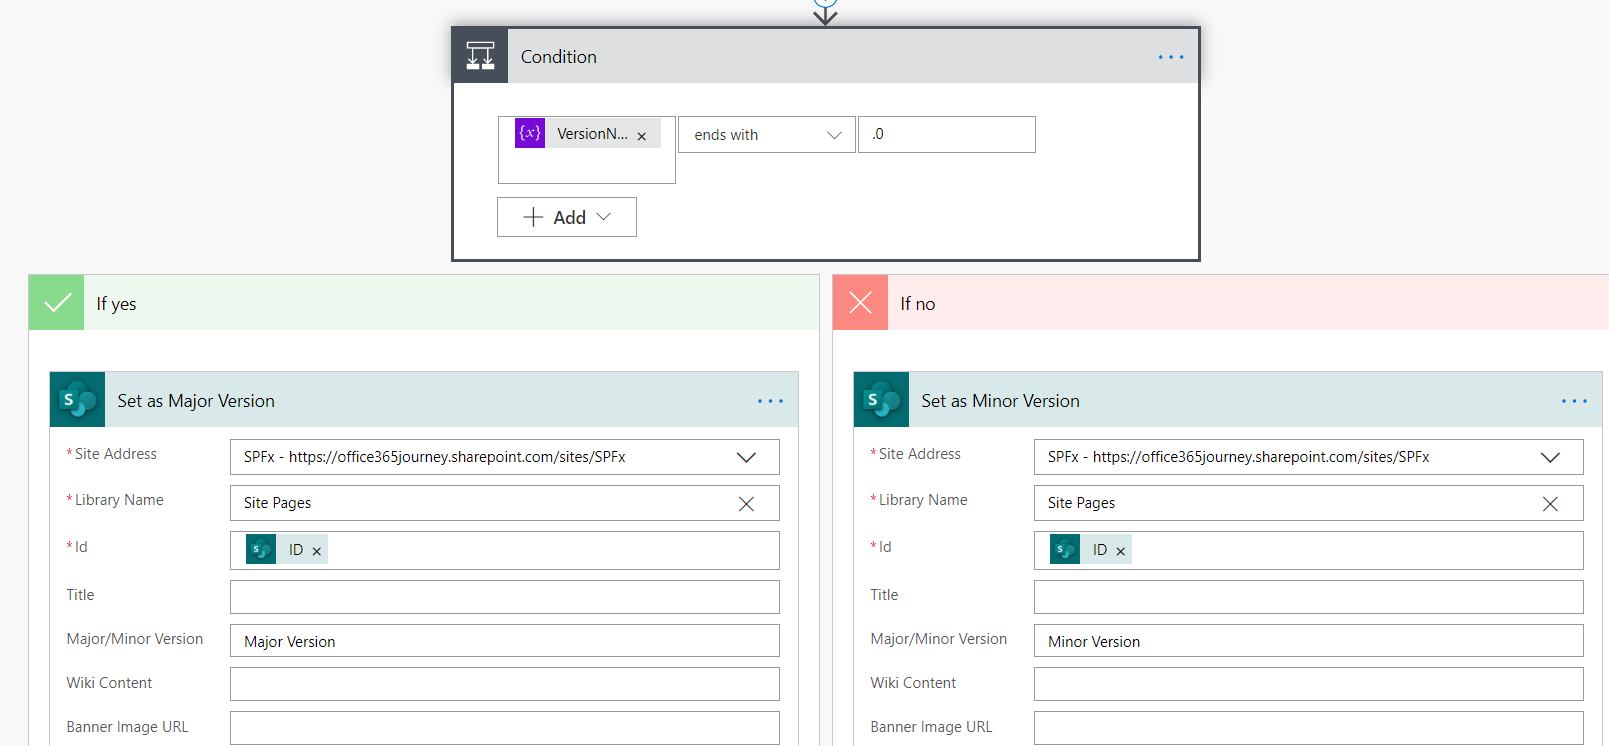Image resolution: width=1609 pixels, height=746 pixels.
Task: Click the Major/Minor Version field showing Major Version
Action: [505, 641]
